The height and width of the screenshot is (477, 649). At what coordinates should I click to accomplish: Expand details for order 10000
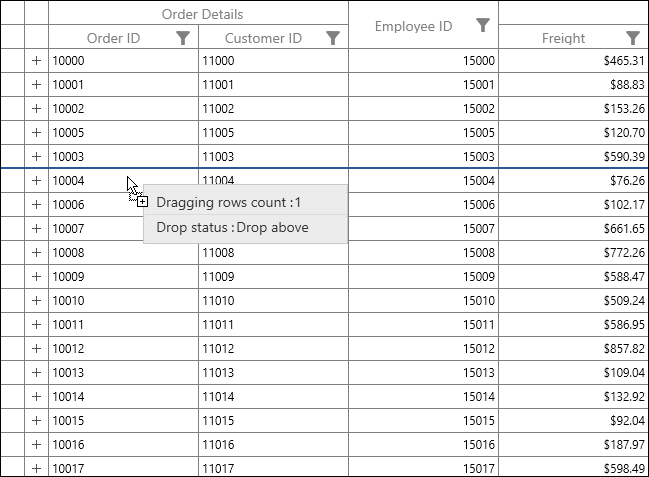pyautogui.click(x=37, y=61)
